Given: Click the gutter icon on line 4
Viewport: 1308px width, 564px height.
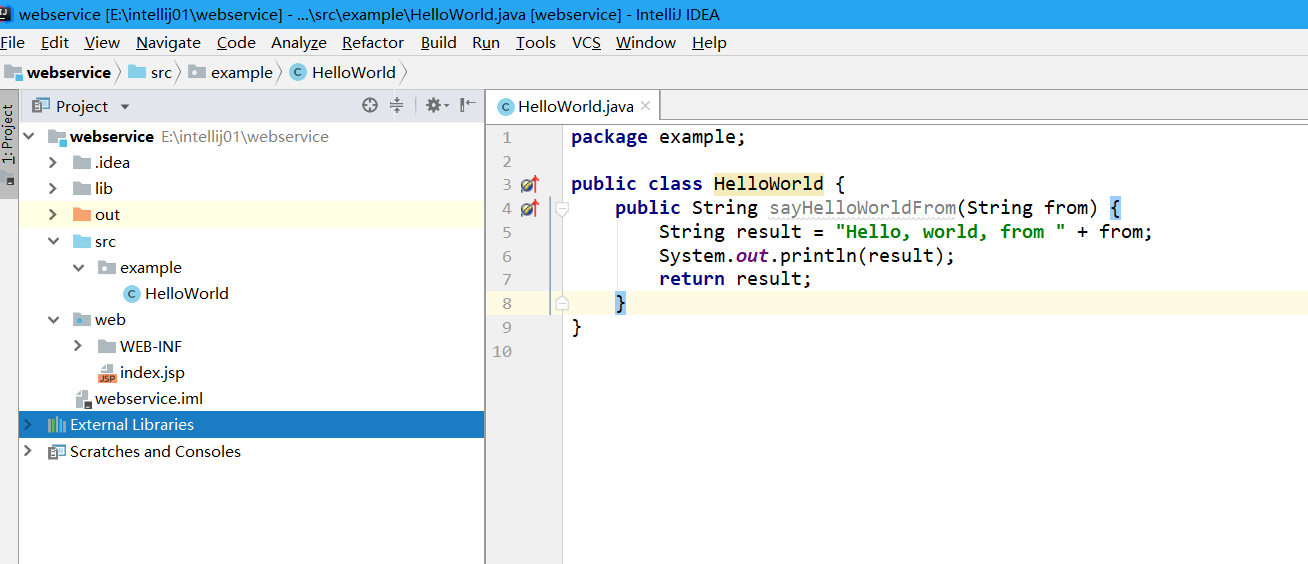Looking at the screenshot, I should coord(530,208).
